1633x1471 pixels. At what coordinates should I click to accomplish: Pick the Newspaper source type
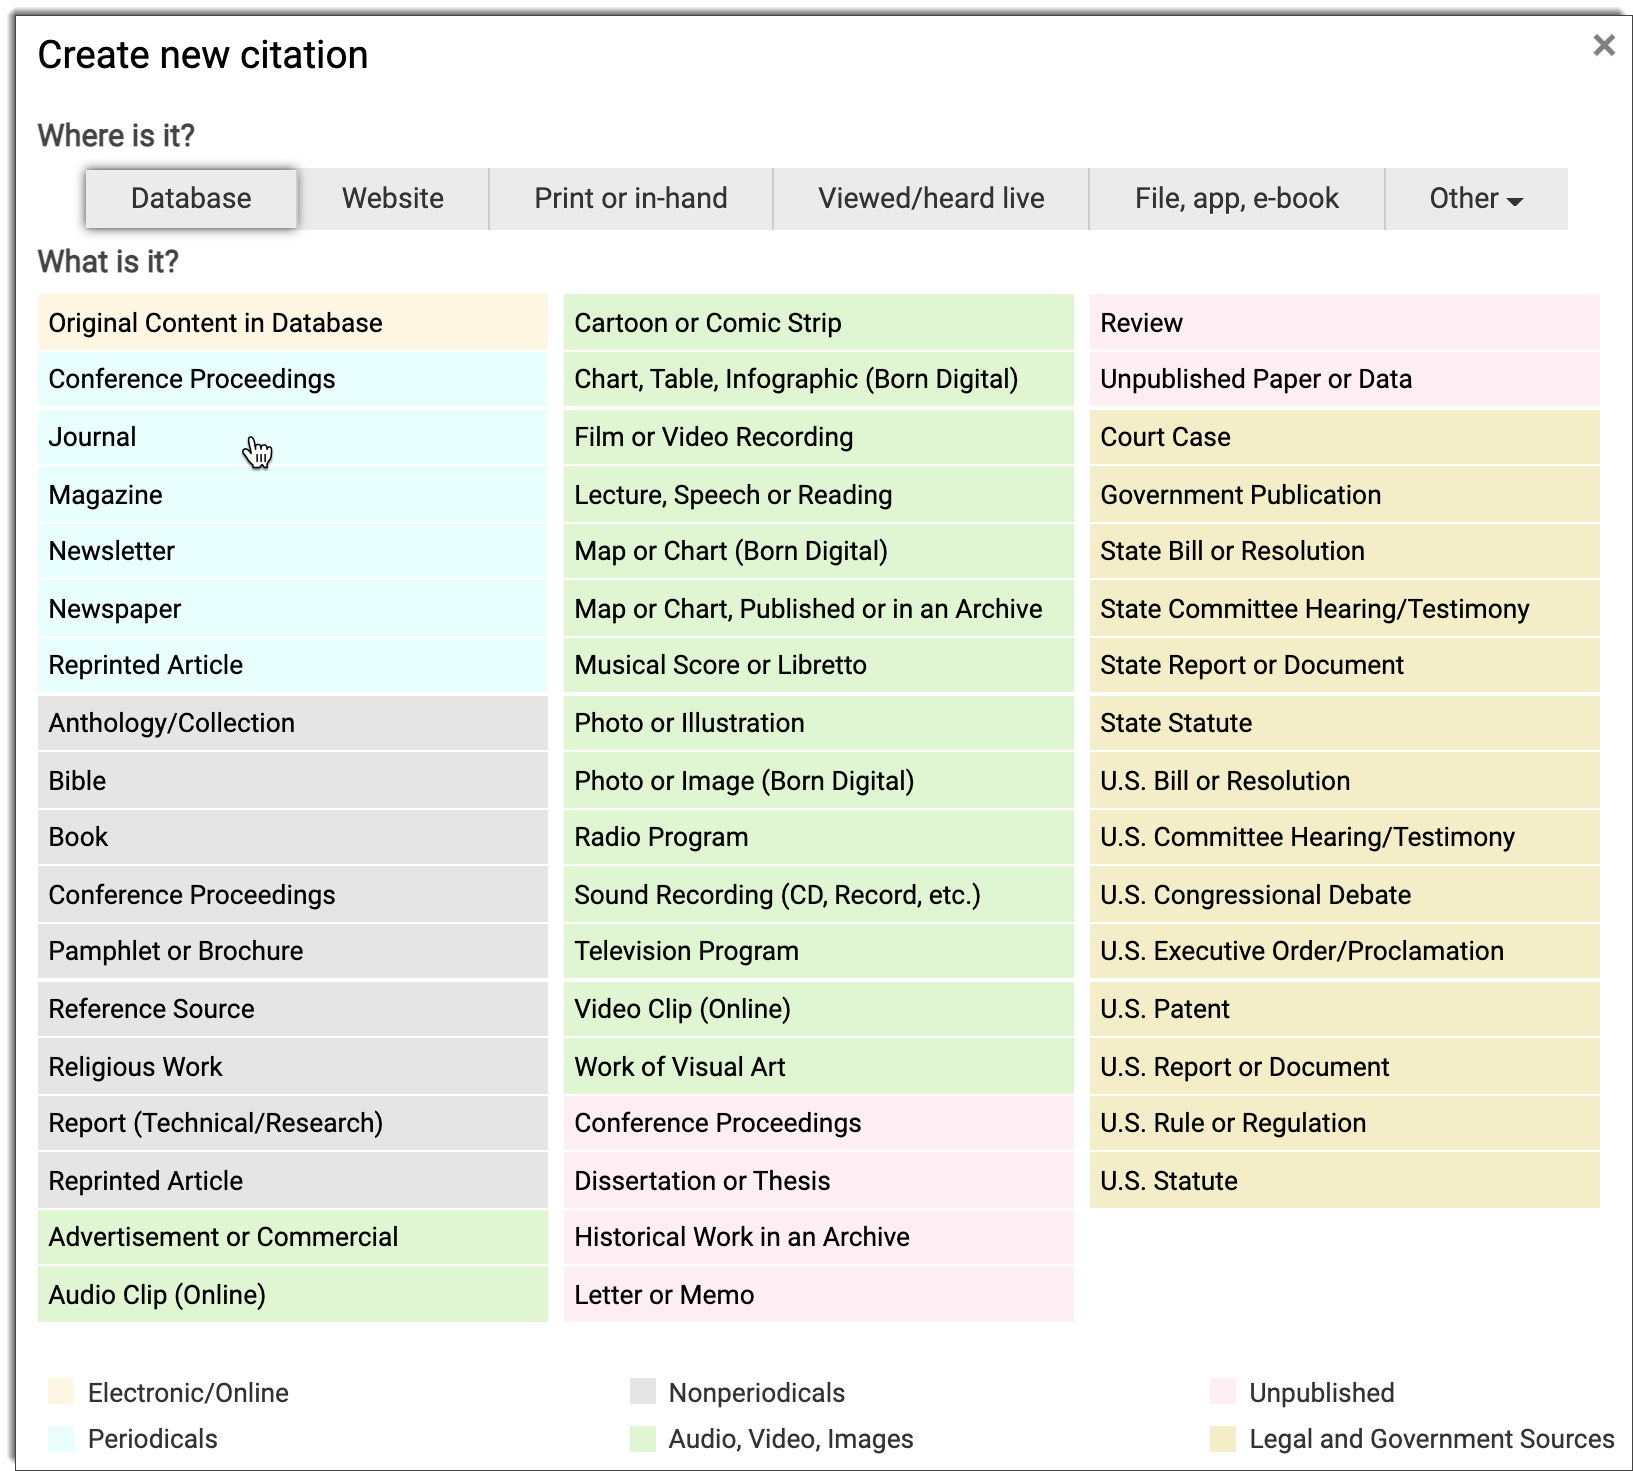coord(115,609)
